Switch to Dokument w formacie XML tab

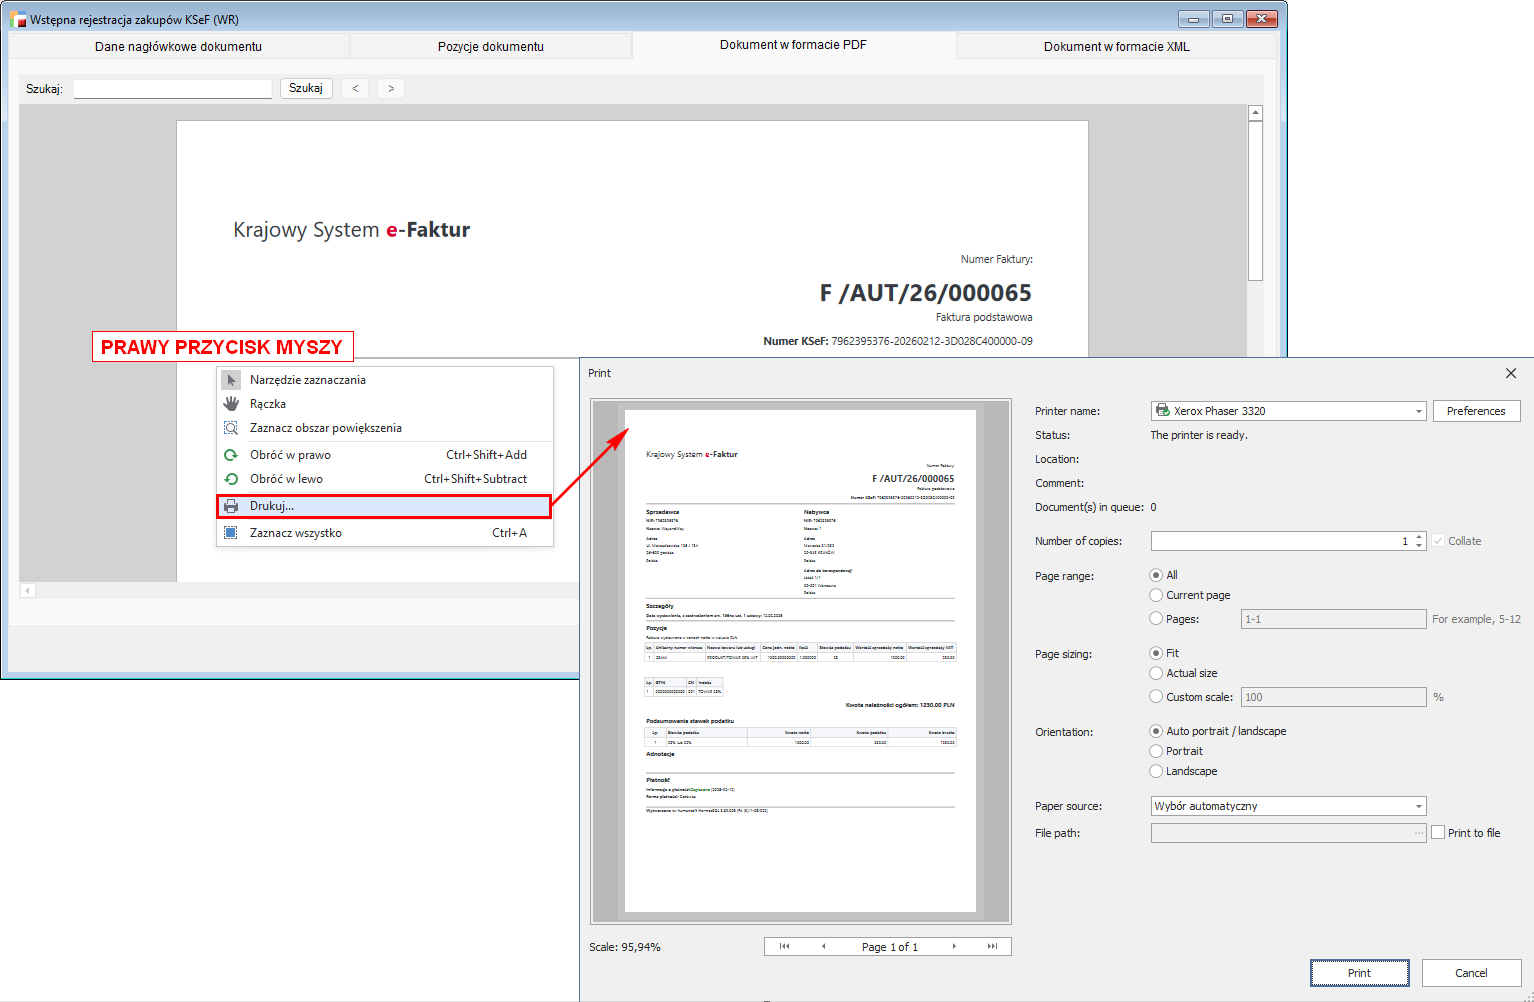tap(1116, 46)
